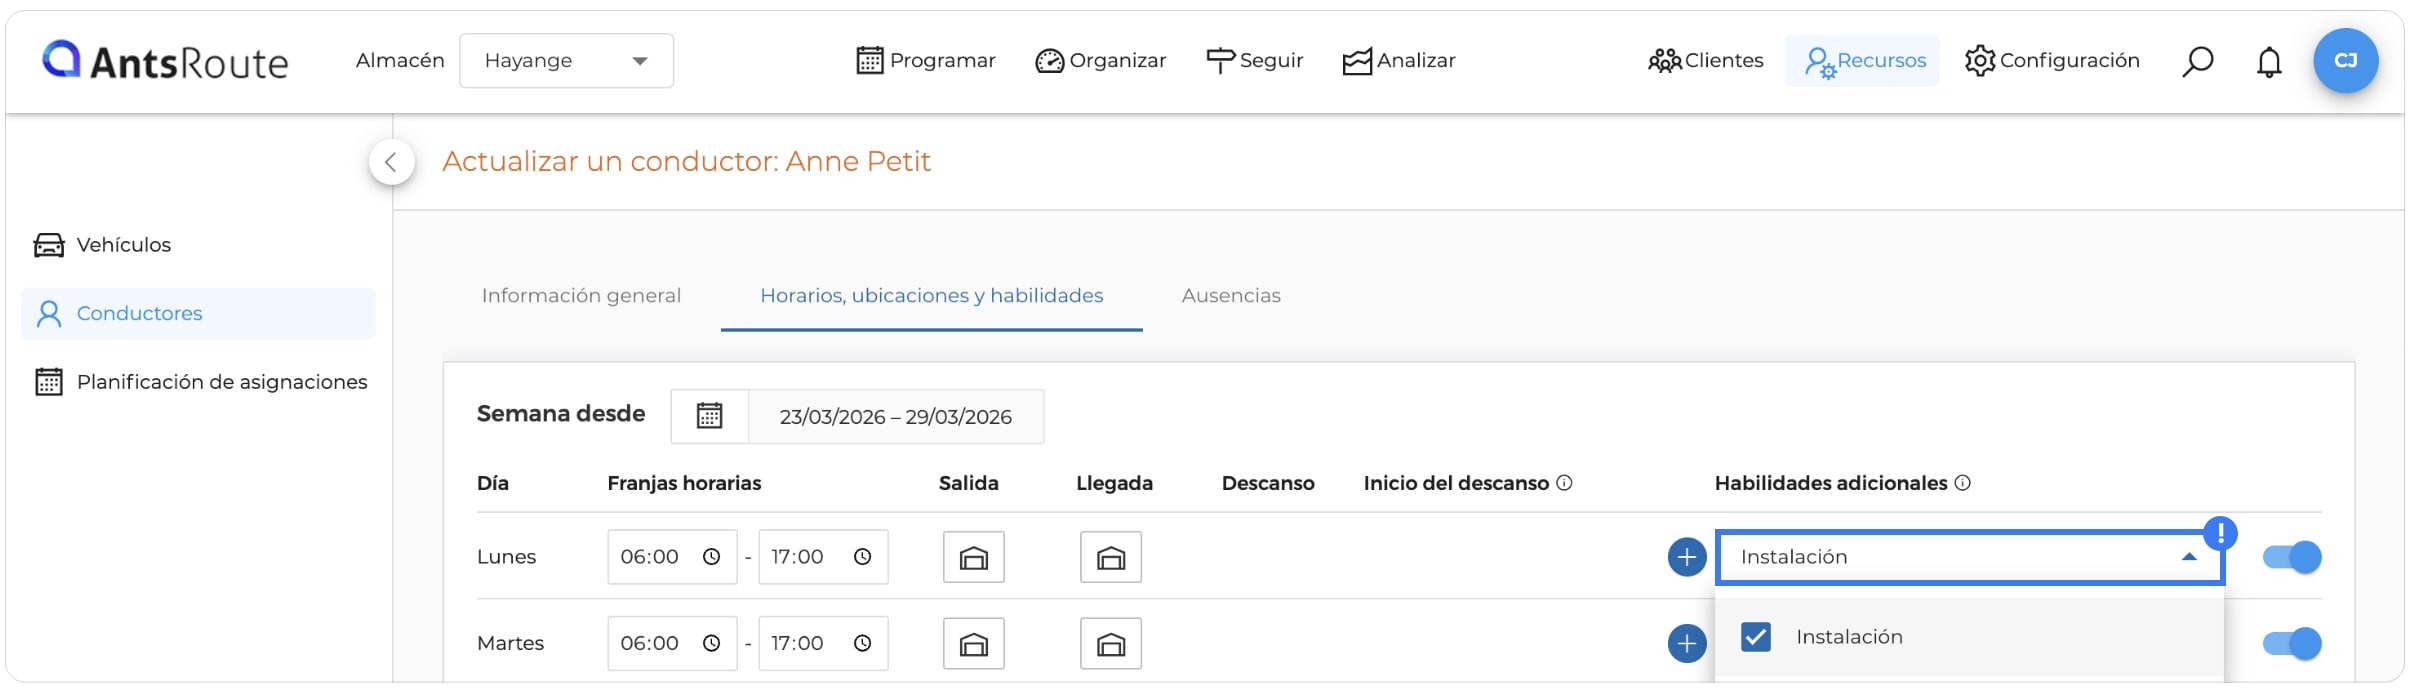
Task: Open the Programar menu
Action: coord(926,61)
